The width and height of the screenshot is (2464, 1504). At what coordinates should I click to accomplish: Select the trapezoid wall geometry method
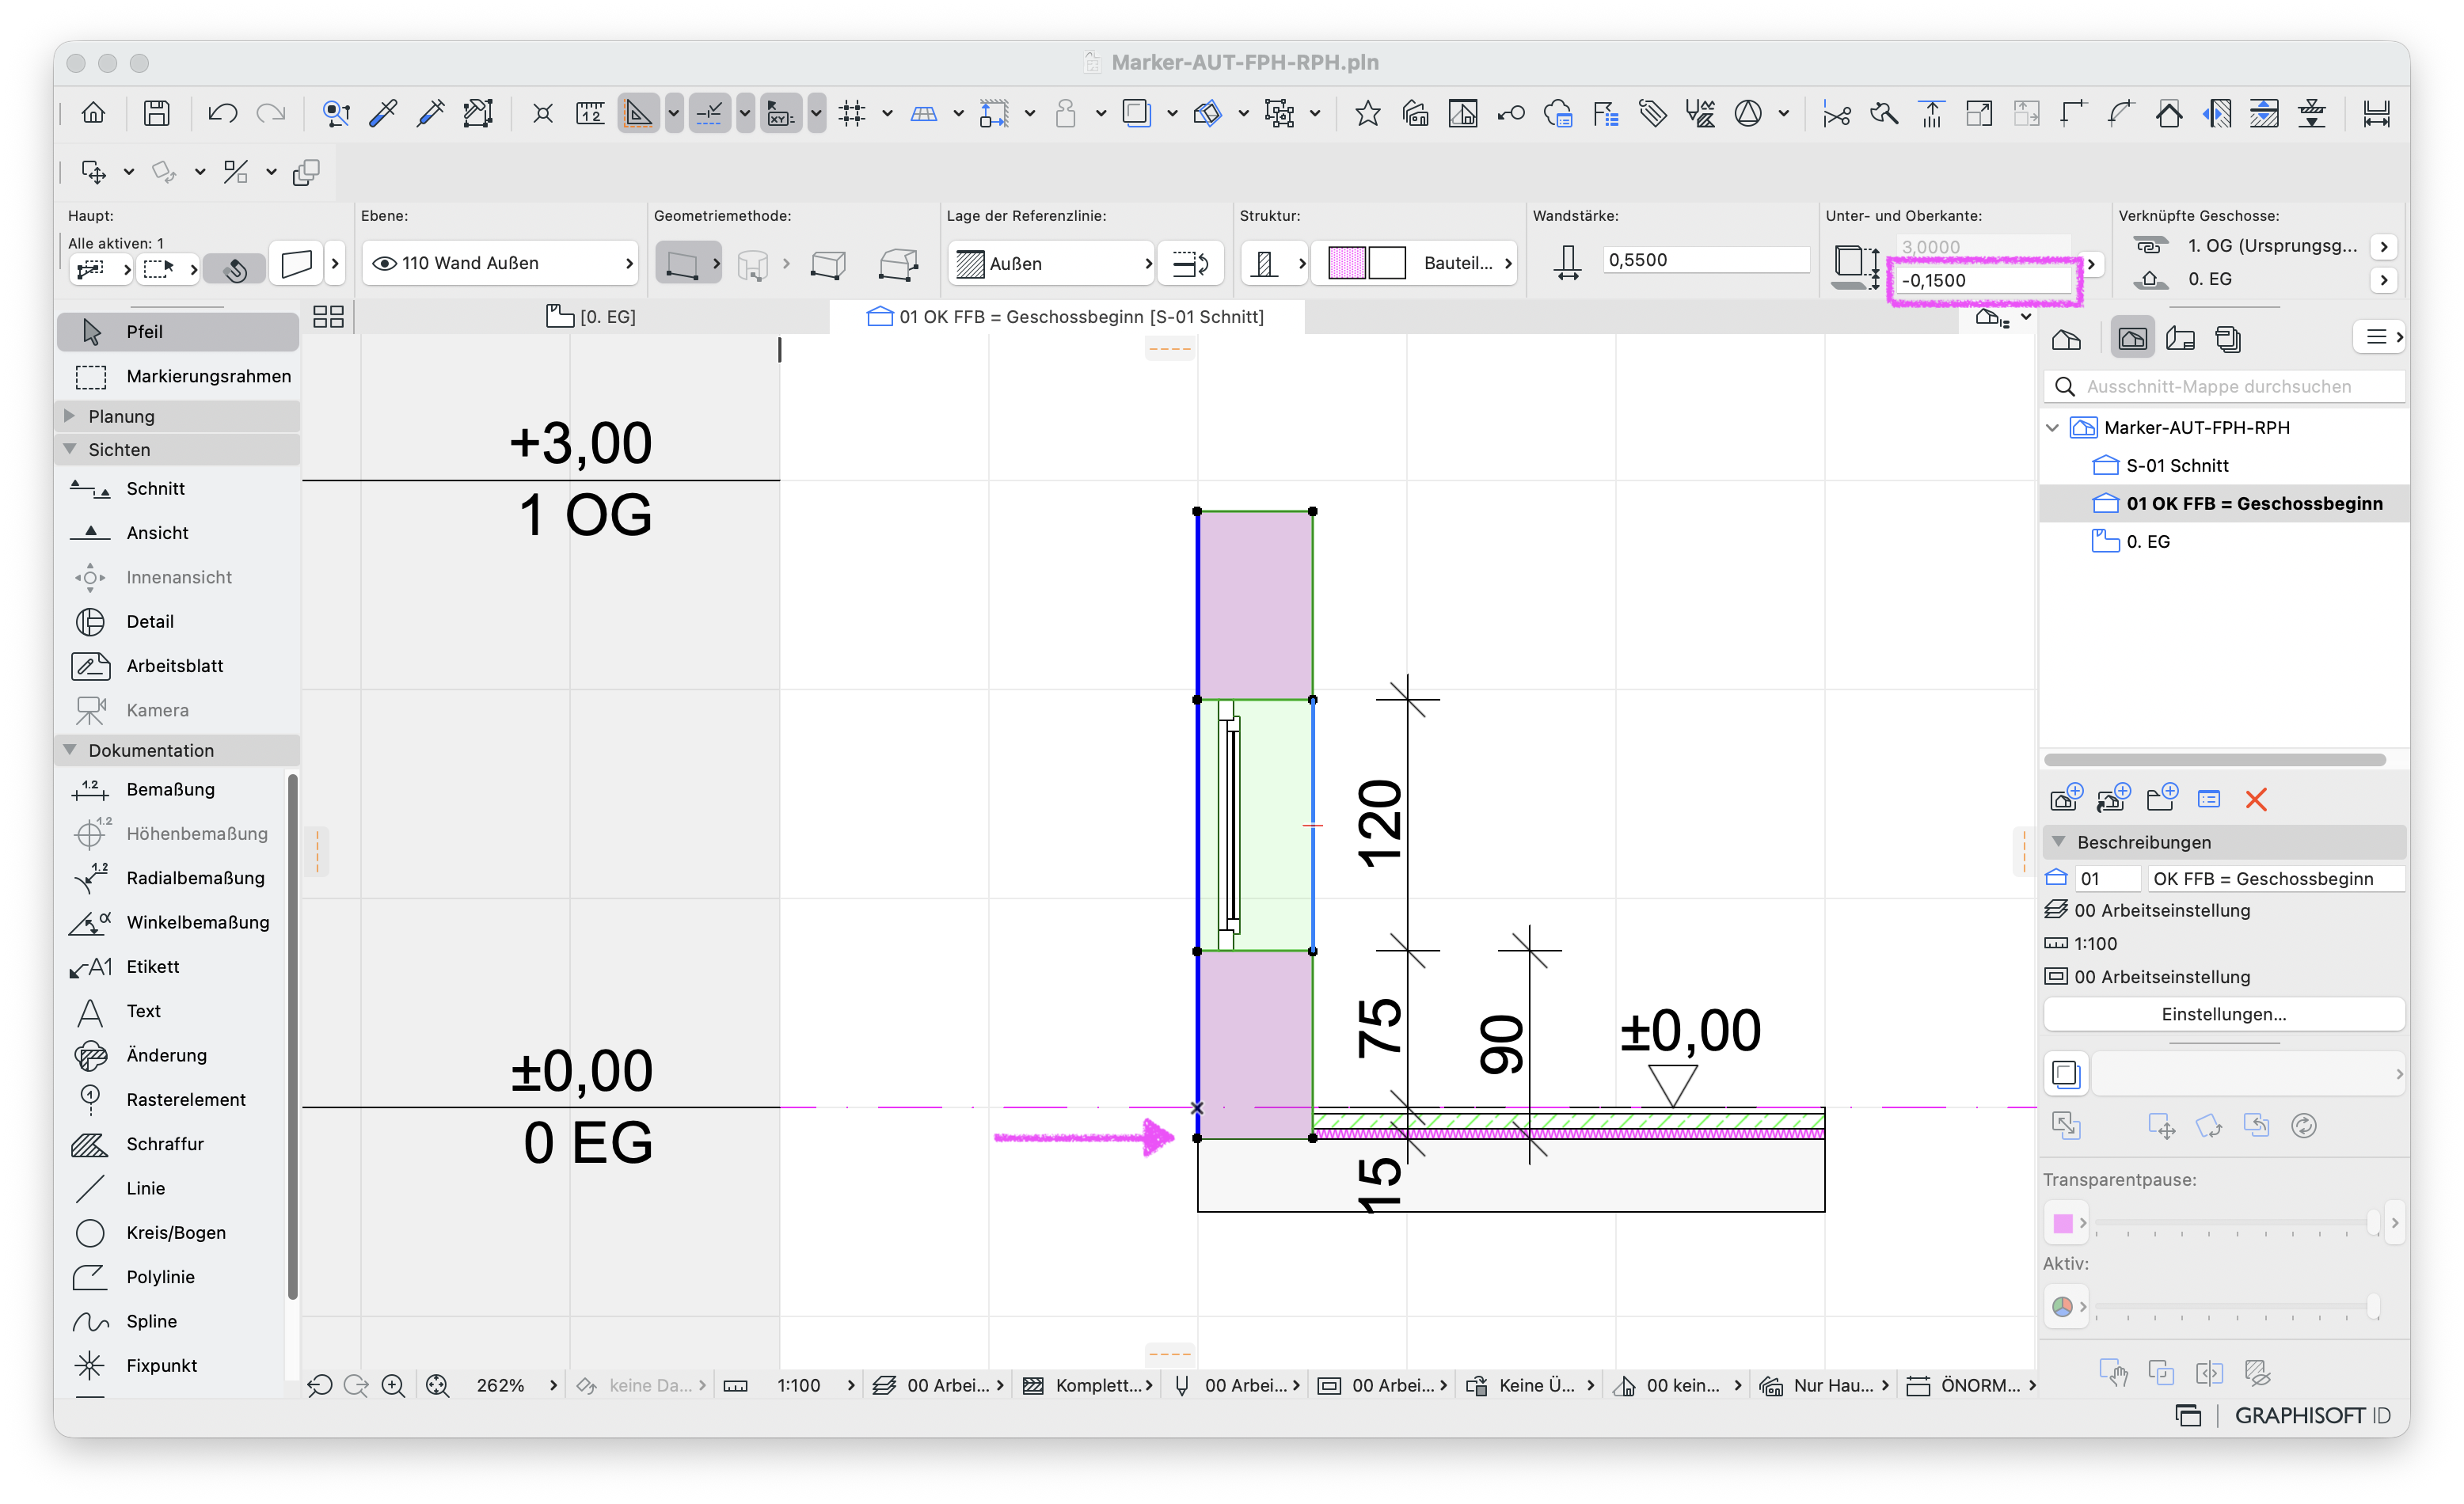(x=828, y=264)
